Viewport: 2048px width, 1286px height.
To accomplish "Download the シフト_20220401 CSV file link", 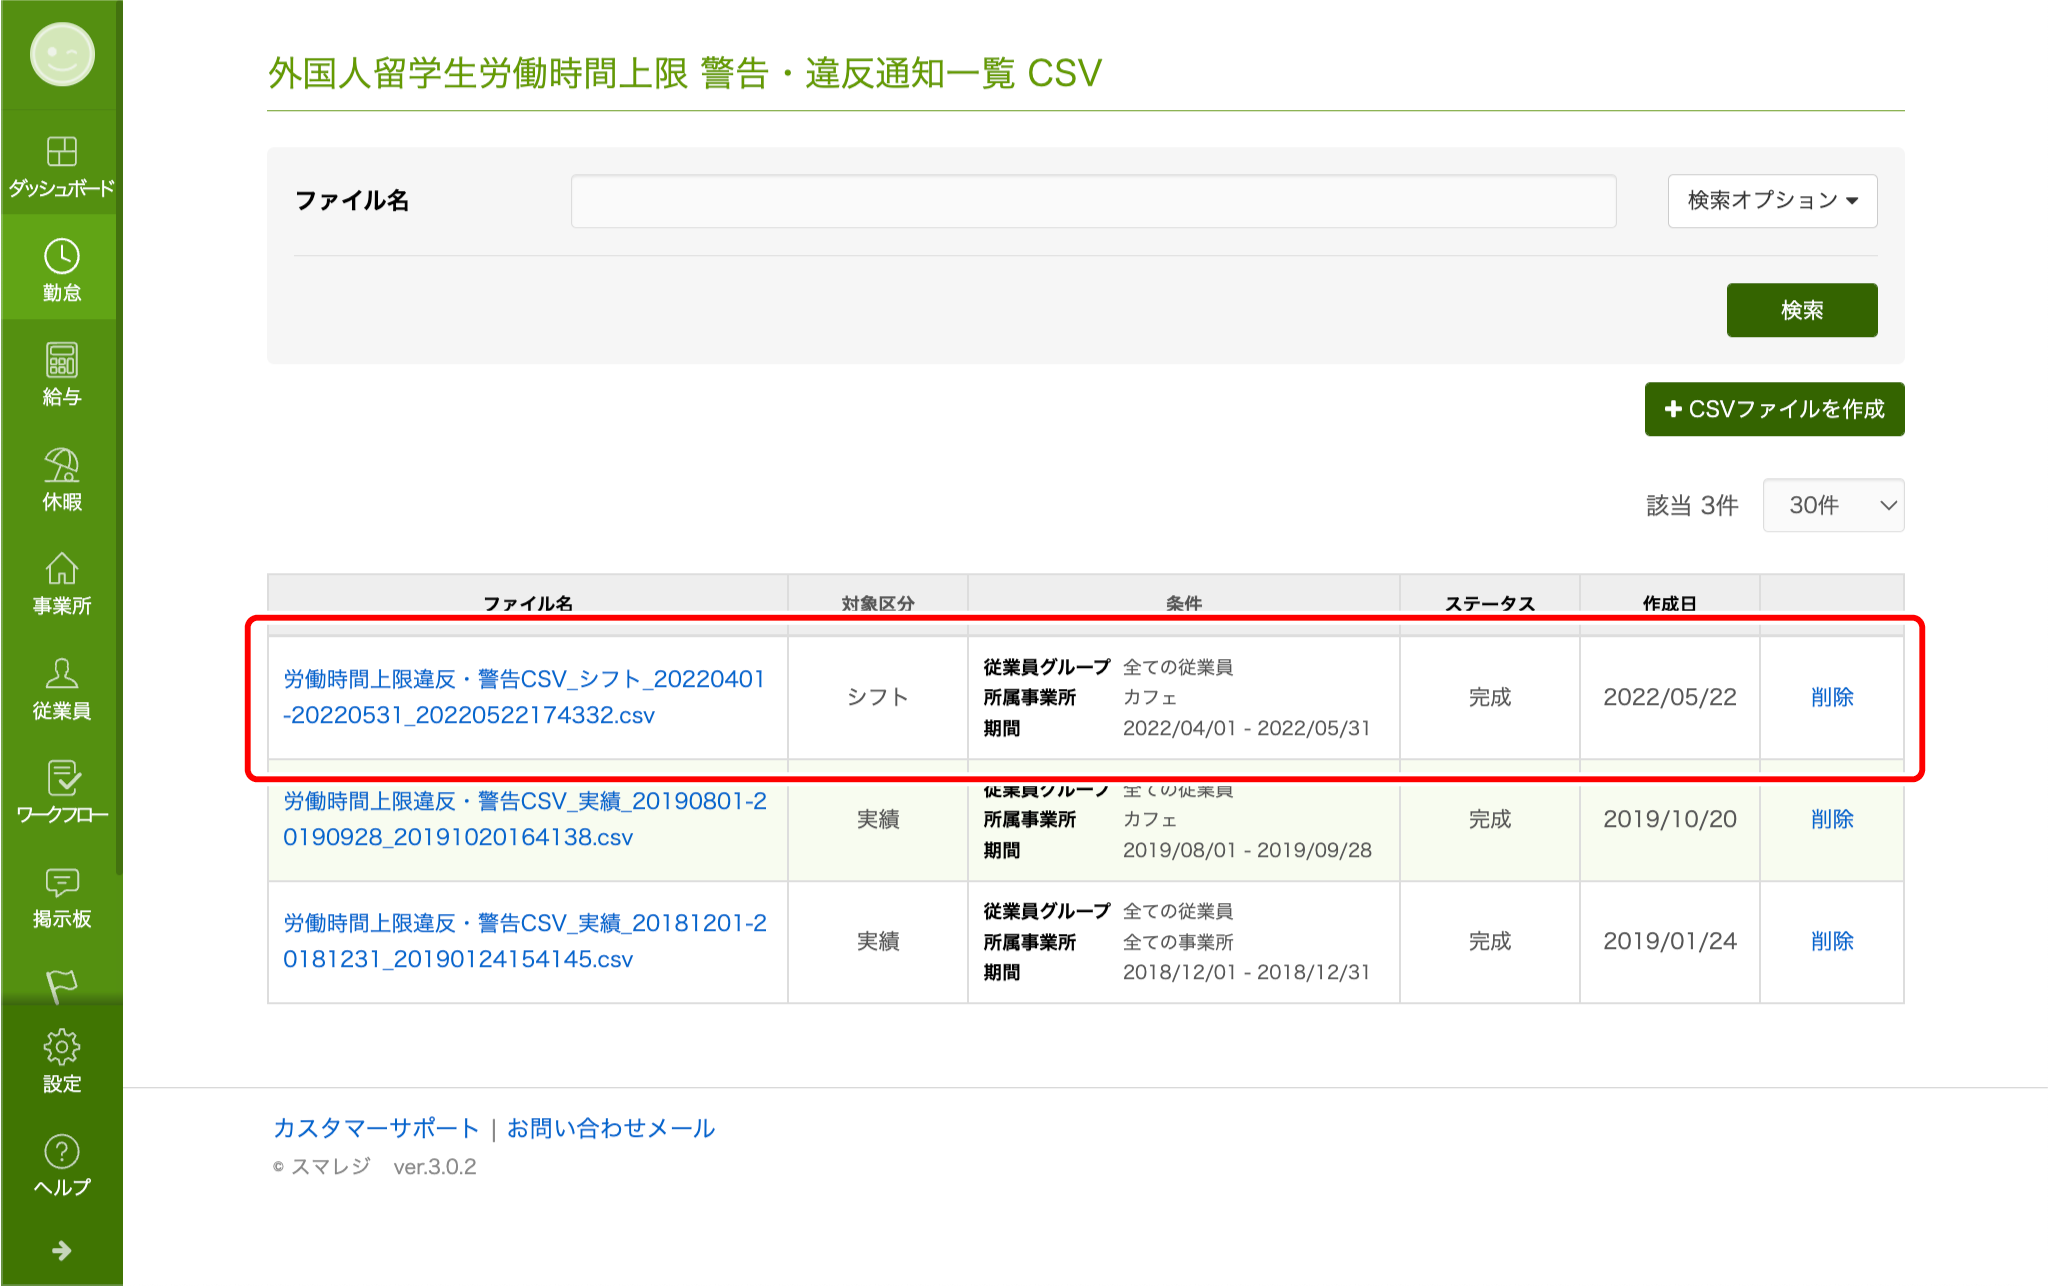I will coord(524,697).
